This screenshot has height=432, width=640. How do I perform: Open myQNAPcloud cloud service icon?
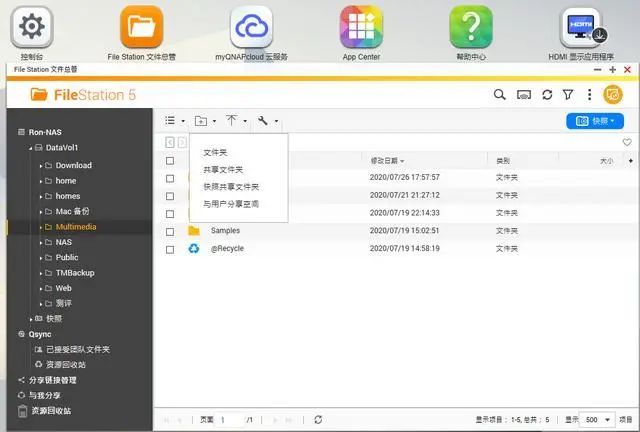point(251,27)
